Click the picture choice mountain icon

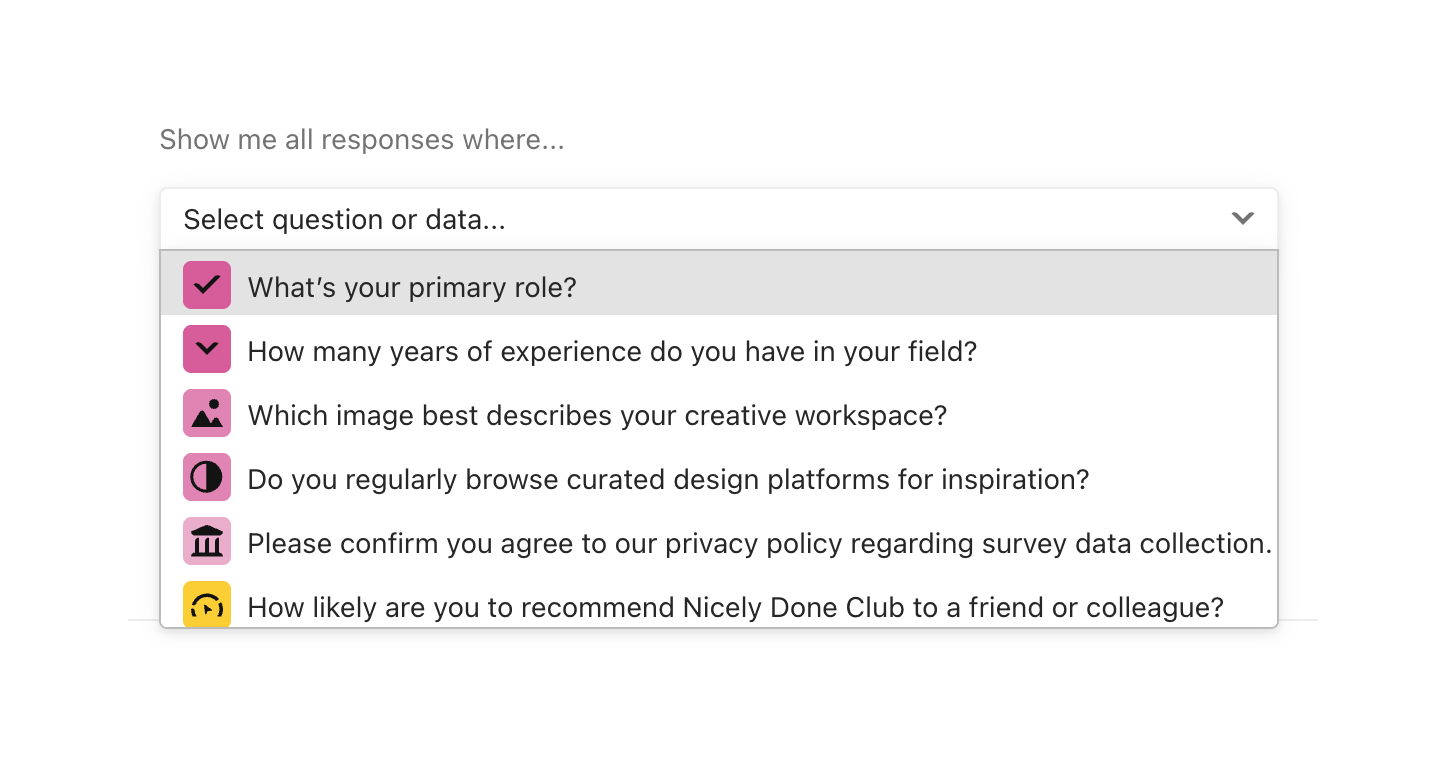(207, 413)
